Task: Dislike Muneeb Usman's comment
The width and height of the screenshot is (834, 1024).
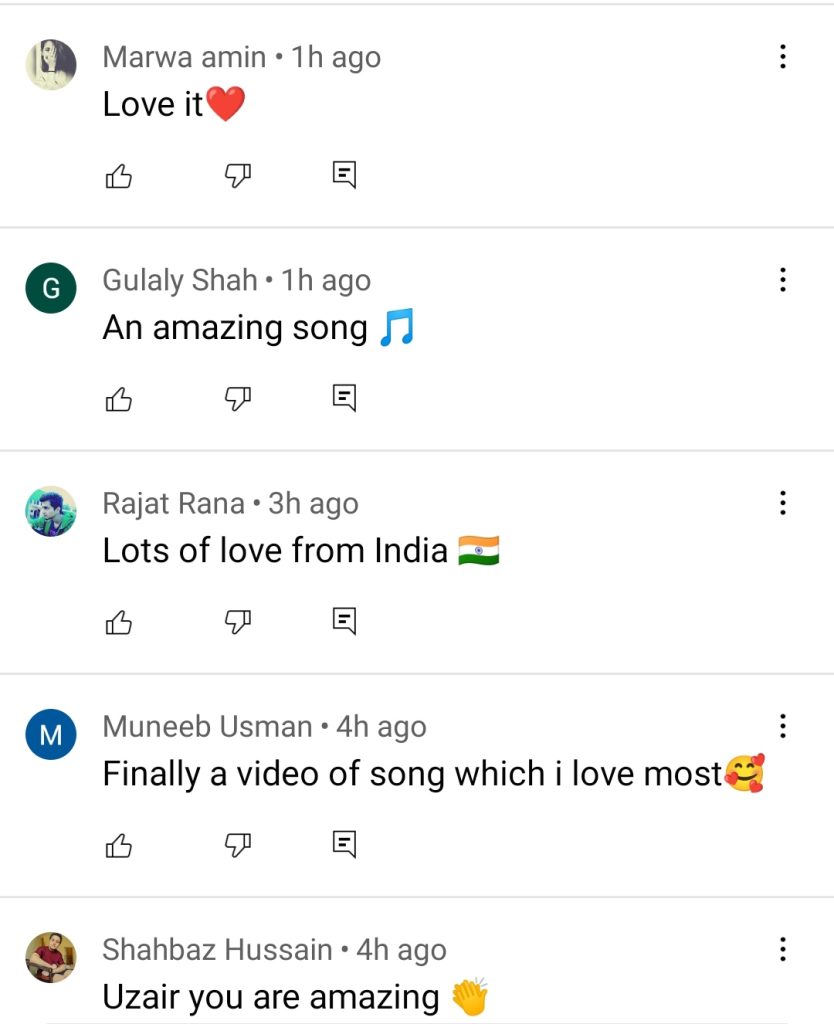Action: click(238, 845)
